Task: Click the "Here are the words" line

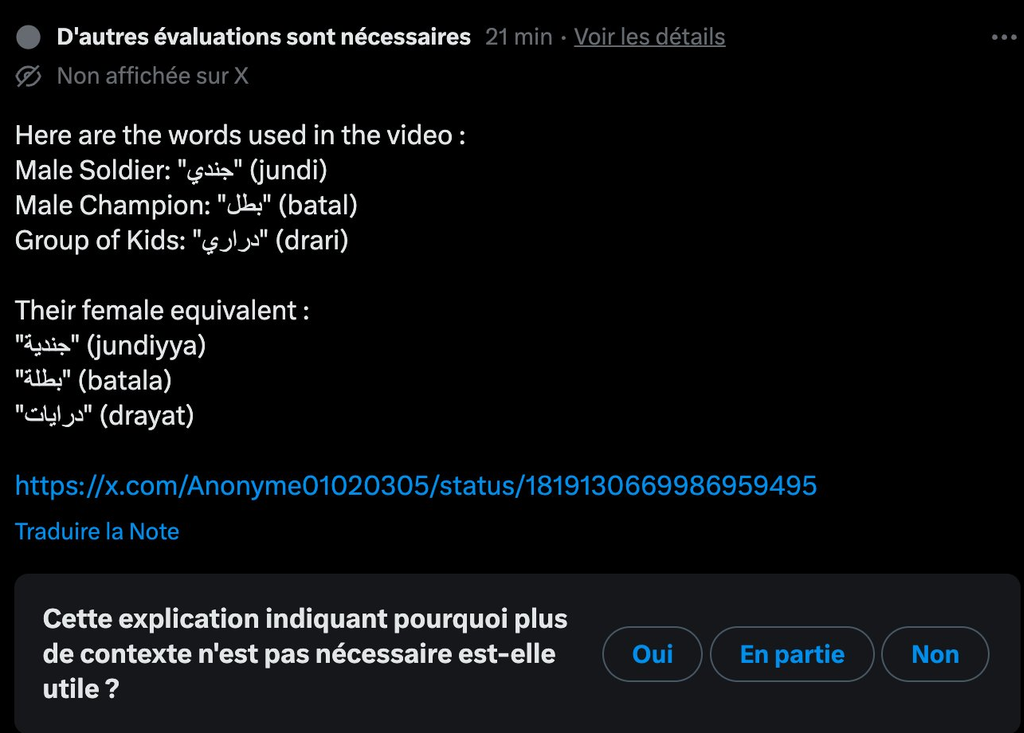Action: click(x=240, y=135)
